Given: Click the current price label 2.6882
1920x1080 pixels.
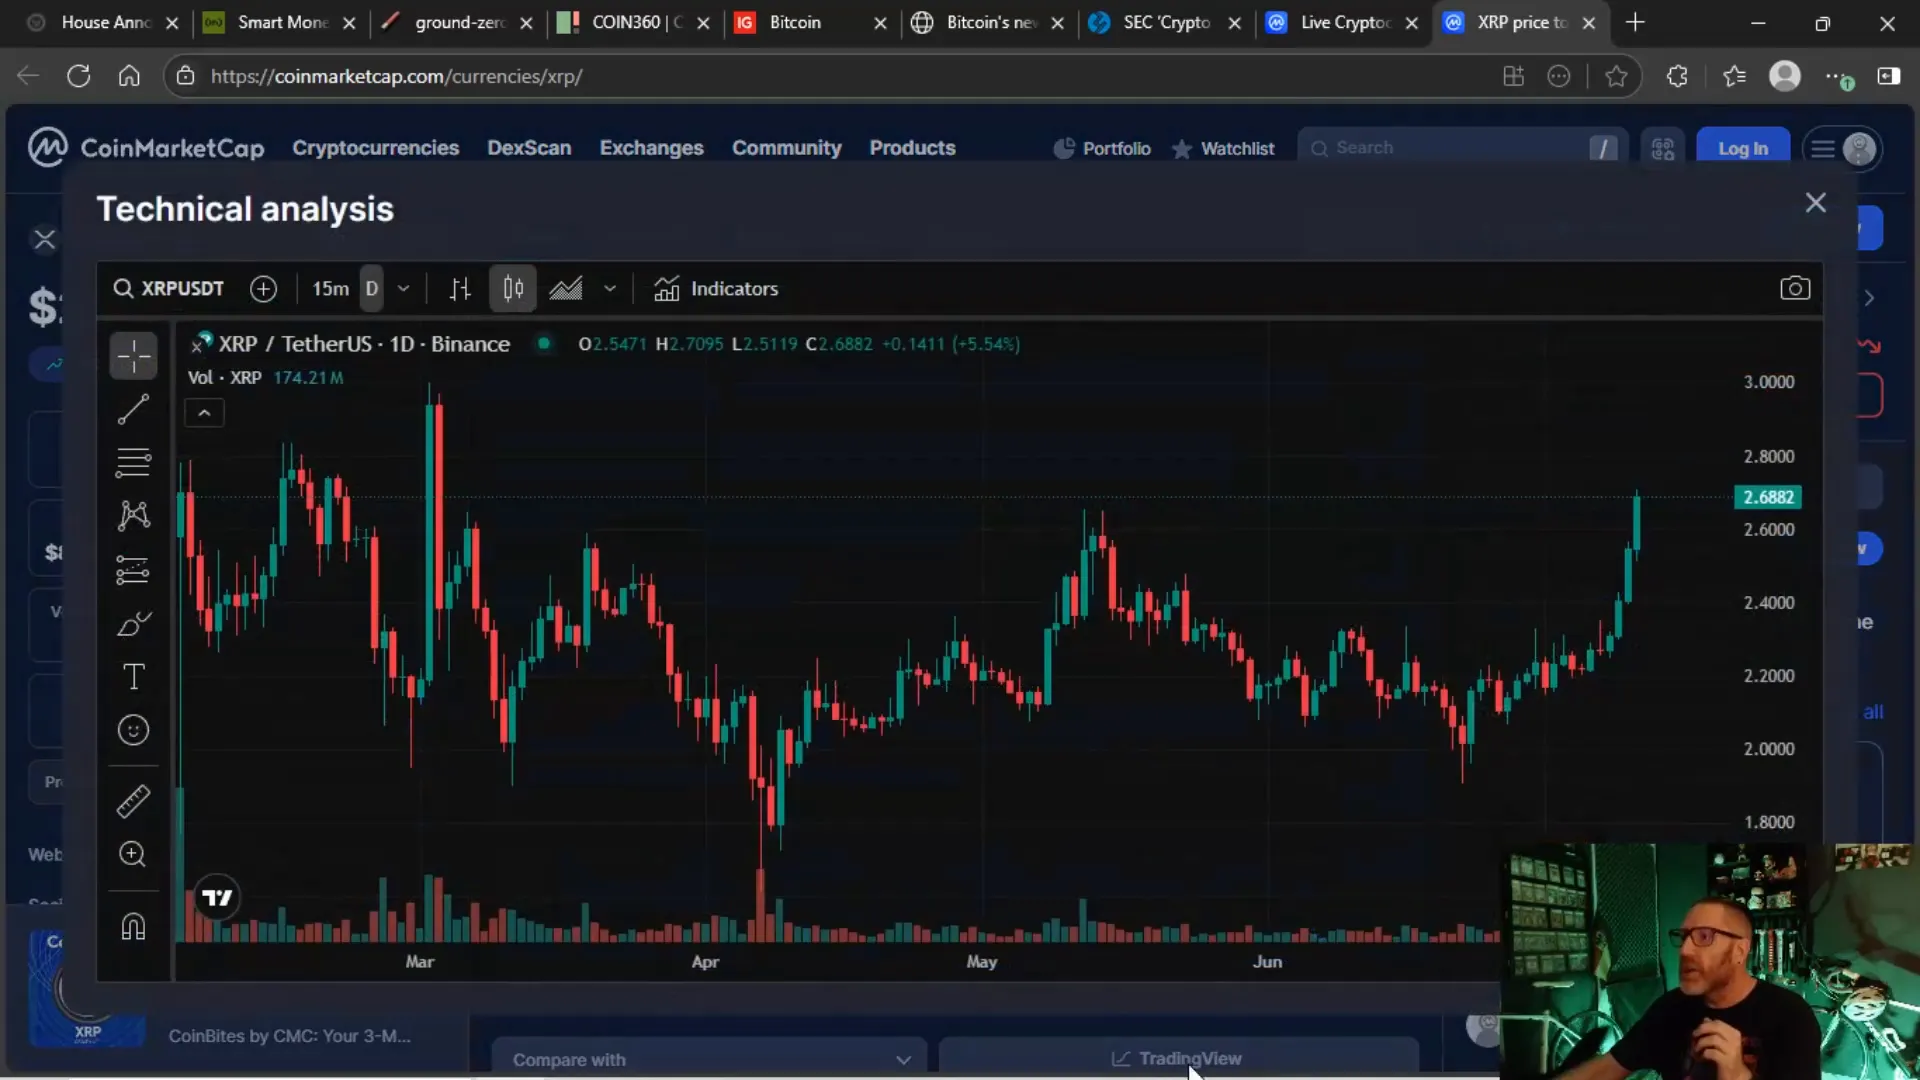Looking at the screenshot, I should coord(1768,497).
